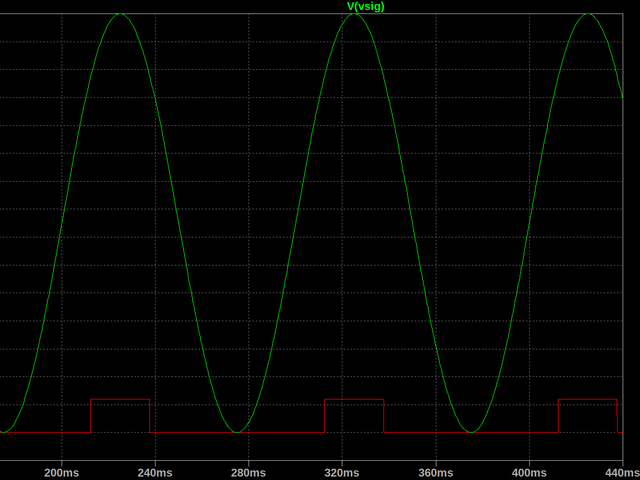
Task: Click the rising edge of the first red pulse
Action: [x=91, y=416]
